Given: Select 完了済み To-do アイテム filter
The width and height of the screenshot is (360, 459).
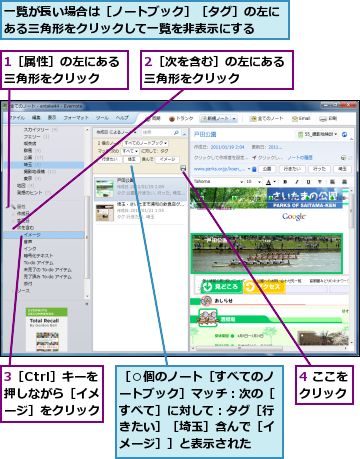Looking at the screenshot, I should point(47,277).
